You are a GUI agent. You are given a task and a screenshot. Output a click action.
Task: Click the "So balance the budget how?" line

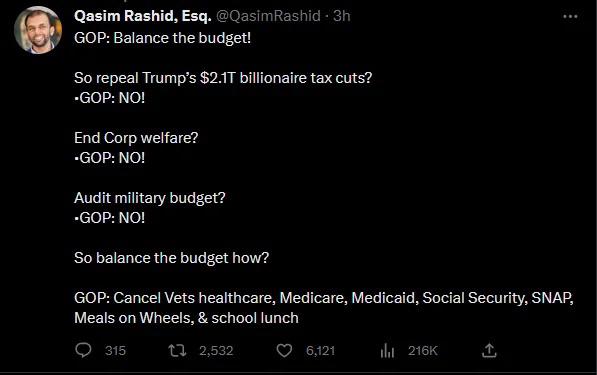click(x=171, y=258)
